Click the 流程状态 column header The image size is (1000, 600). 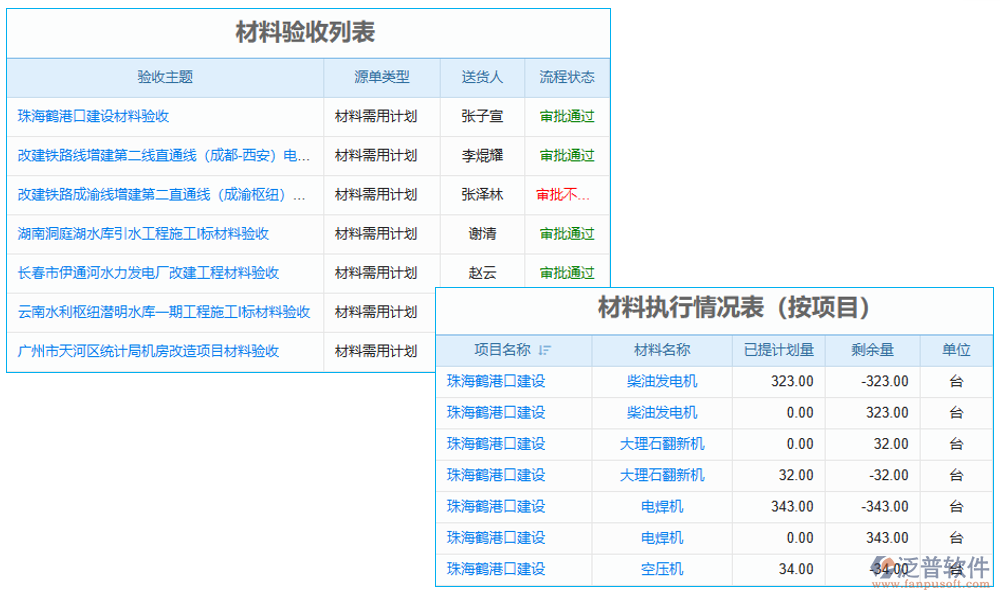coord(565,77)
